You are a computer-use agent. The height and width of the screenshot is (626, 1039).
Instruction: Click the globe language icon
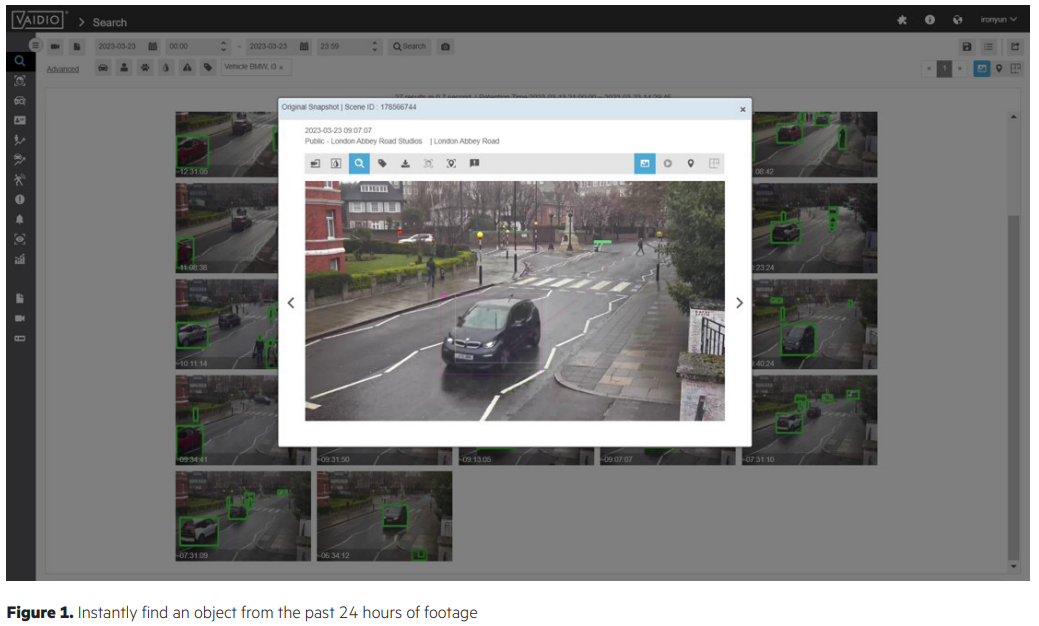957,20
